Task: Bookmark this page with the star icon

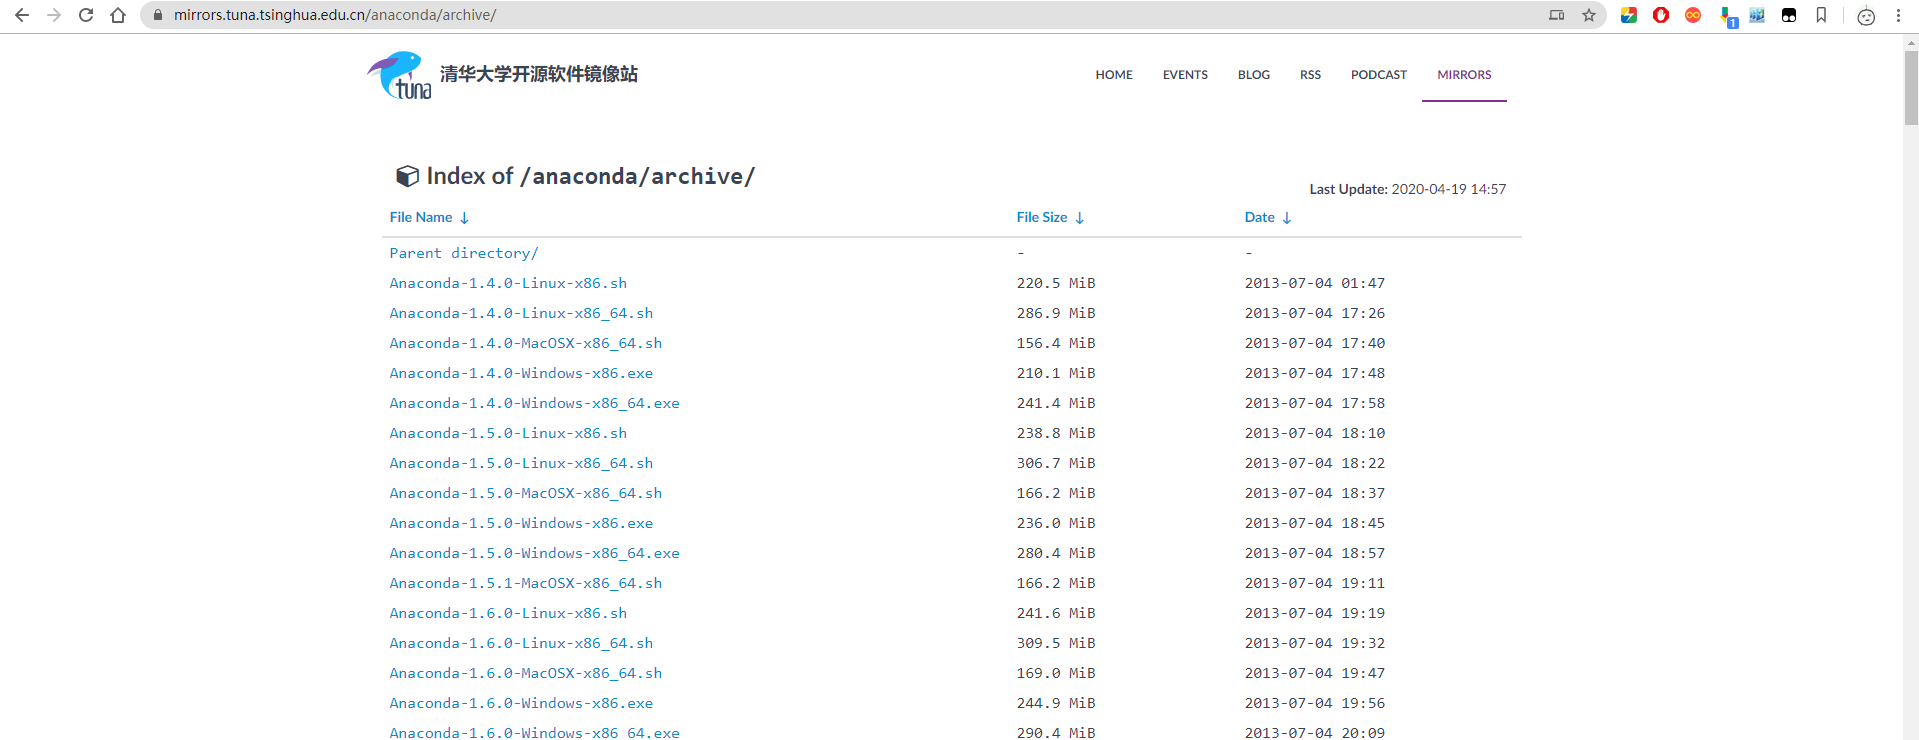Action: coord(1589,15)
